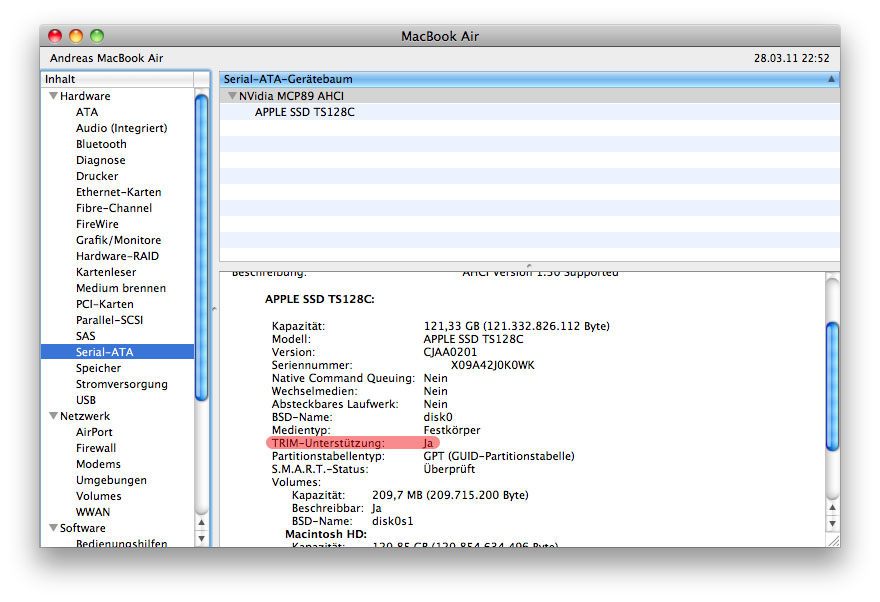
Task: Click details pane scroll down arrow
Action: [832, 523]
